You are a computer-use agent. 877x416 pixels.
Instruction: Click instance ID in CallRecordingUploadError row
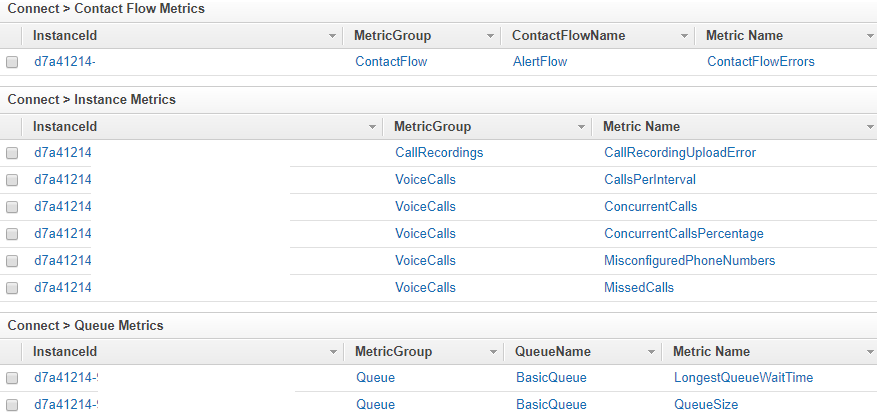click(x=63, y=153)
